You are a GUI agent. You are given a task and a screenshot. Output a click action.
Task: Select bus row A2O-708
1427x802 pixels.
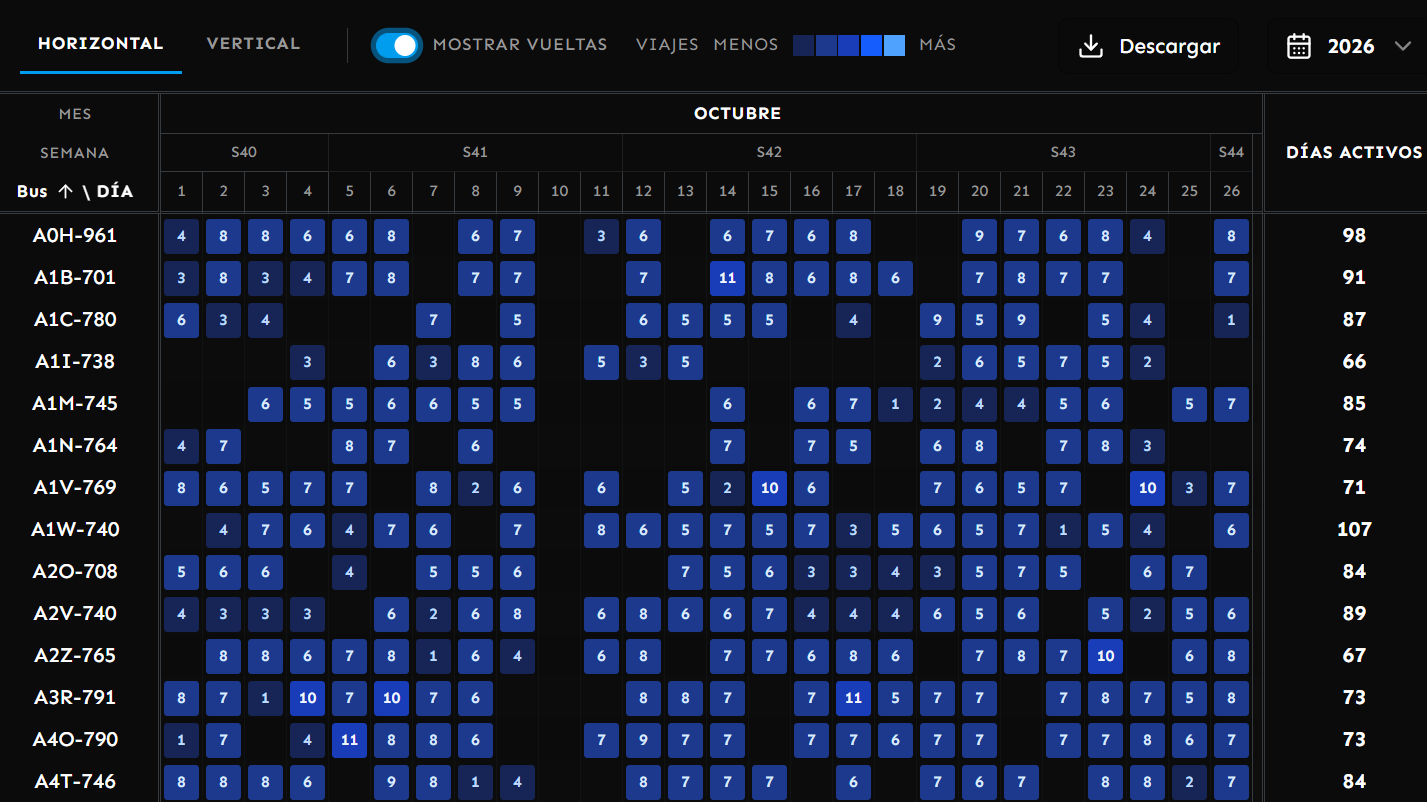(75, 572)
